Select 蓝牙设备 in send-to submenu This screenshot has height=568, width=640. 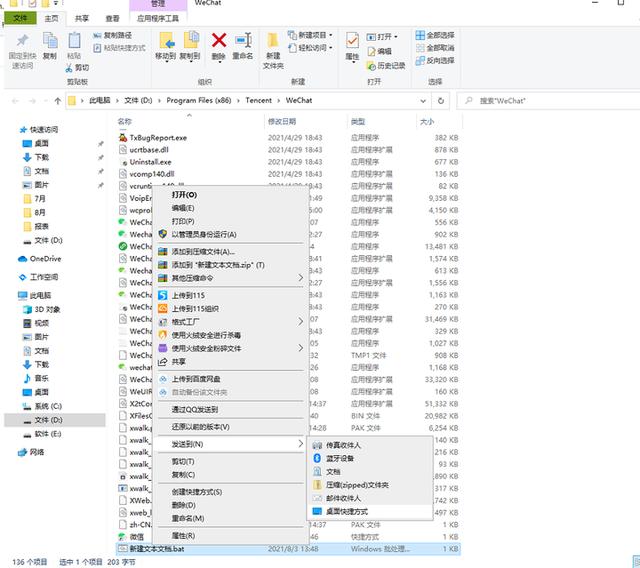[370, 459]
